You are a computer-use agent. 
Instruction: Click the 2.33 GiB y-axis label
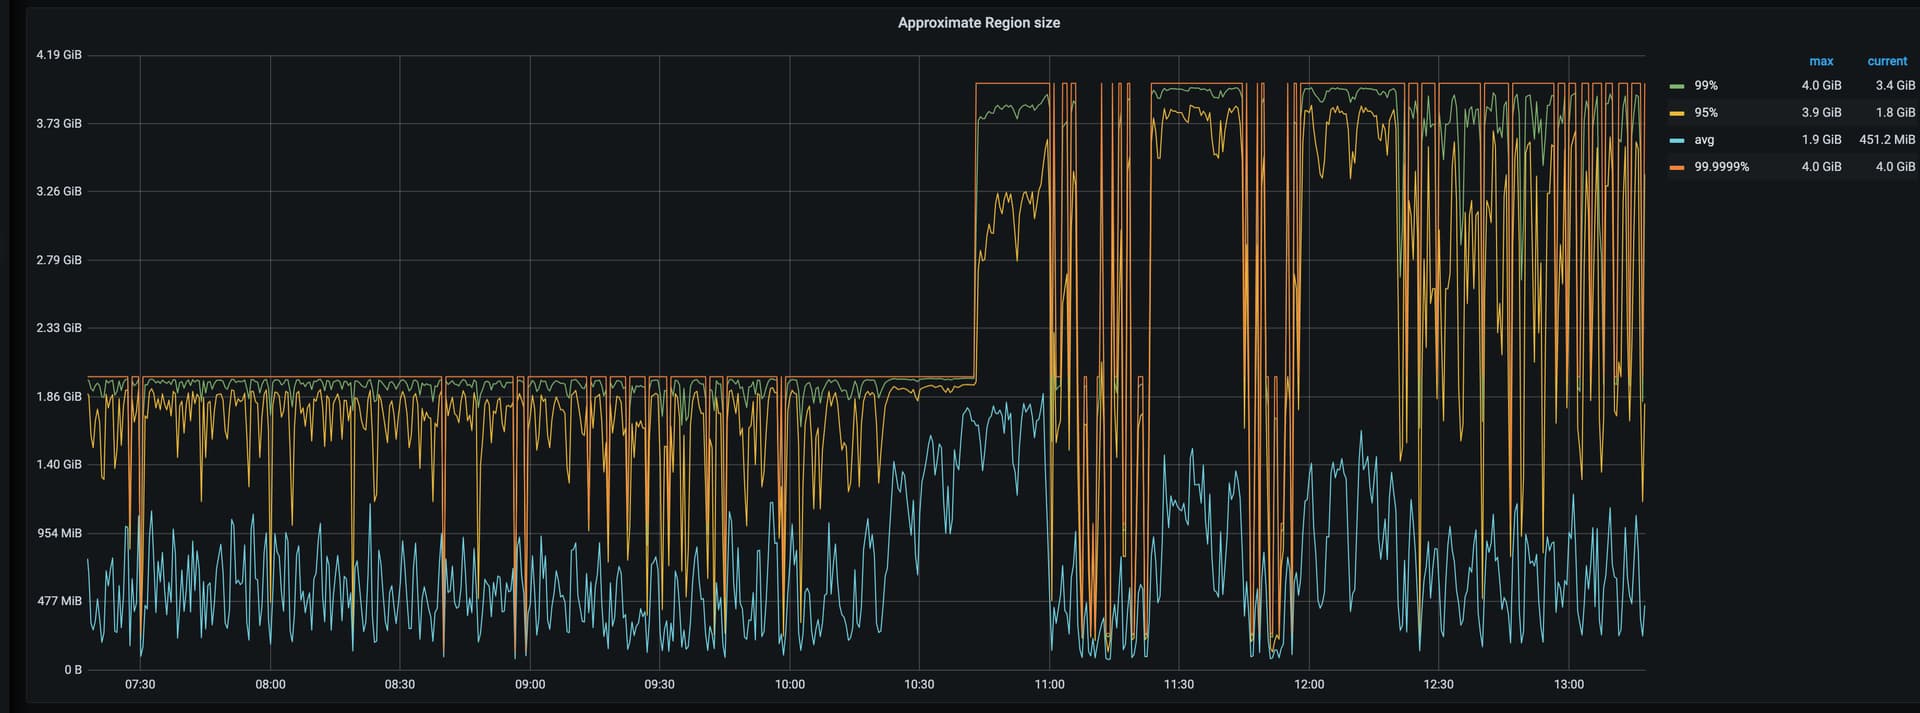tap(59, 328)
